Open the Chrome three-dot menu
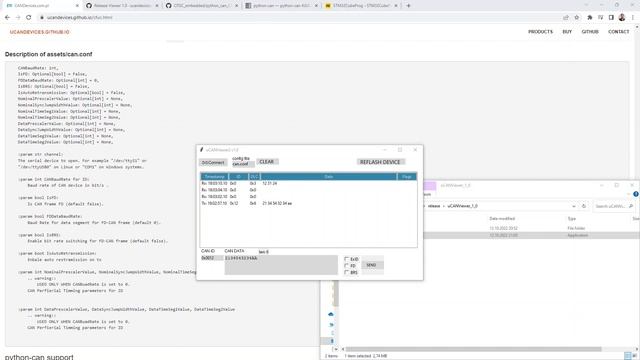The image size is (640, 360). click(633, 18)
